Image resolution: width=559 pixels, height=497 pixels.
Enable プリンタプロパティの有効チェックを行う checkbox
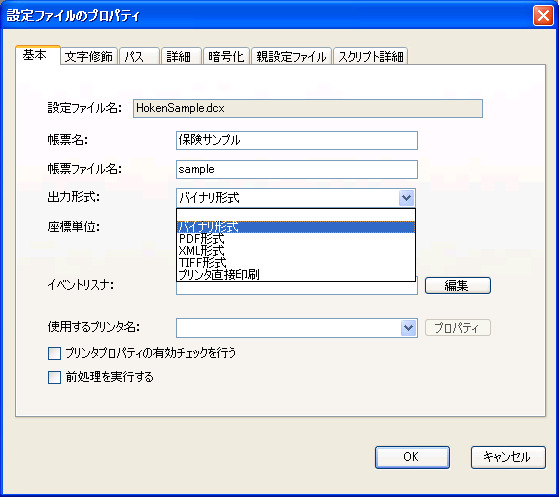(x=54, y=354)
